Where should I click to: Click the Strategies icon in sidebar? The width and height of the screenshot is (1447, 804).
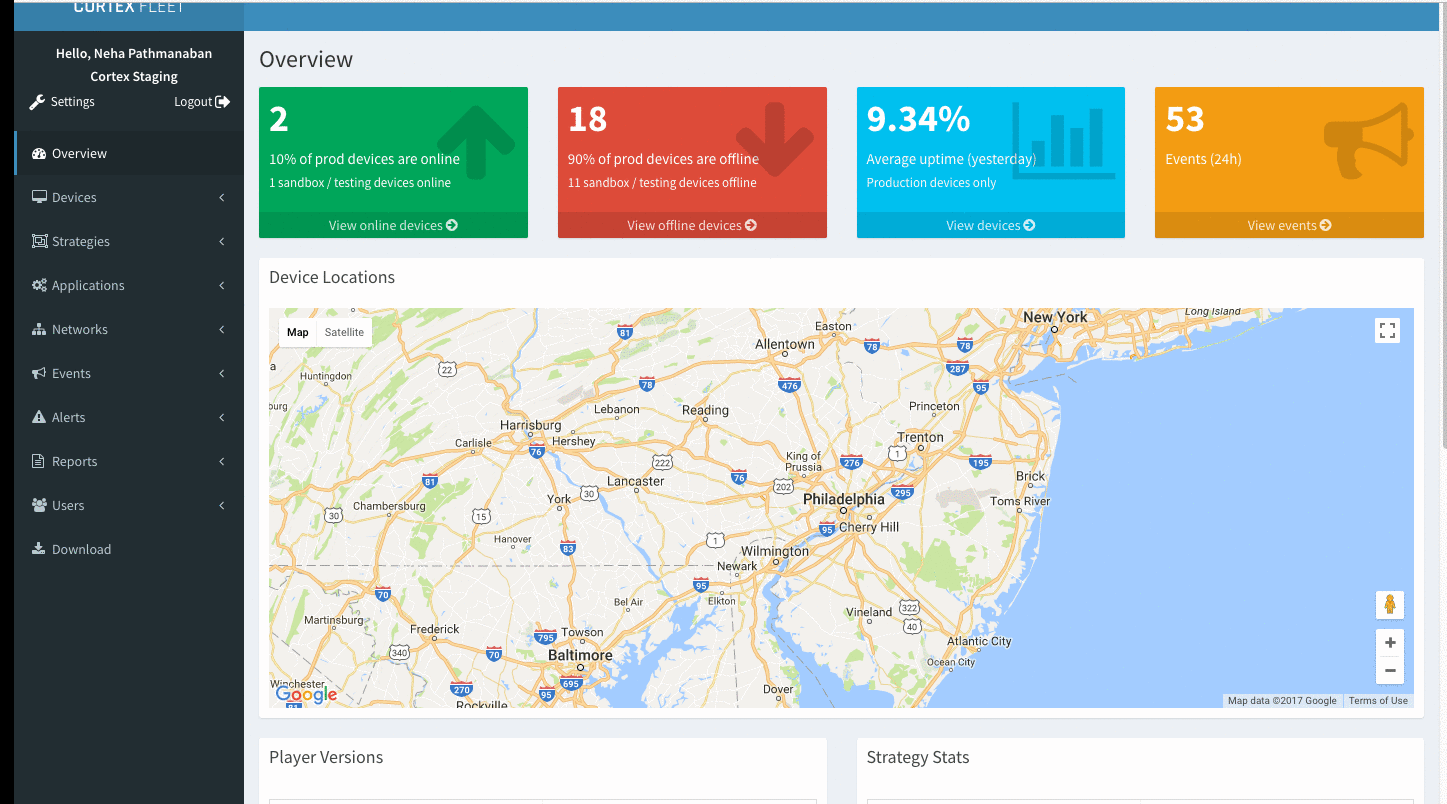pos(39,241)
